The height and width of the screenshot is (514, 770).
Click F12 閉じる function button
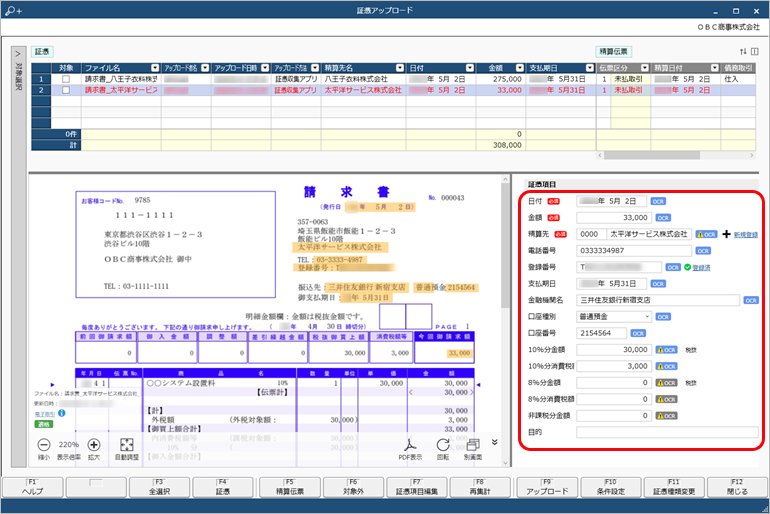pyautogui.click(x=737, y=487)
